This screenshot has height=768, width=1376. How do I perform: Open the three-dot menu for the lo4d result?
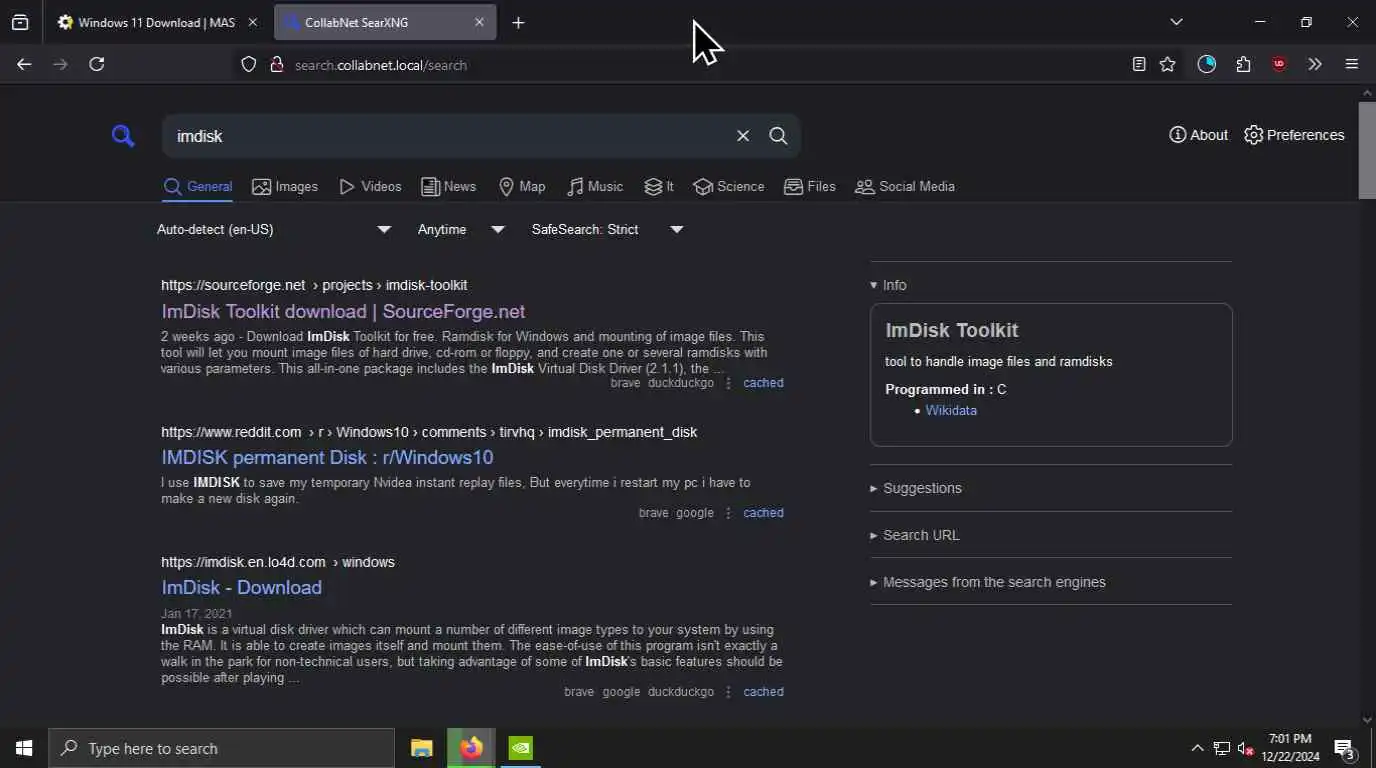[x=728, y=692]
